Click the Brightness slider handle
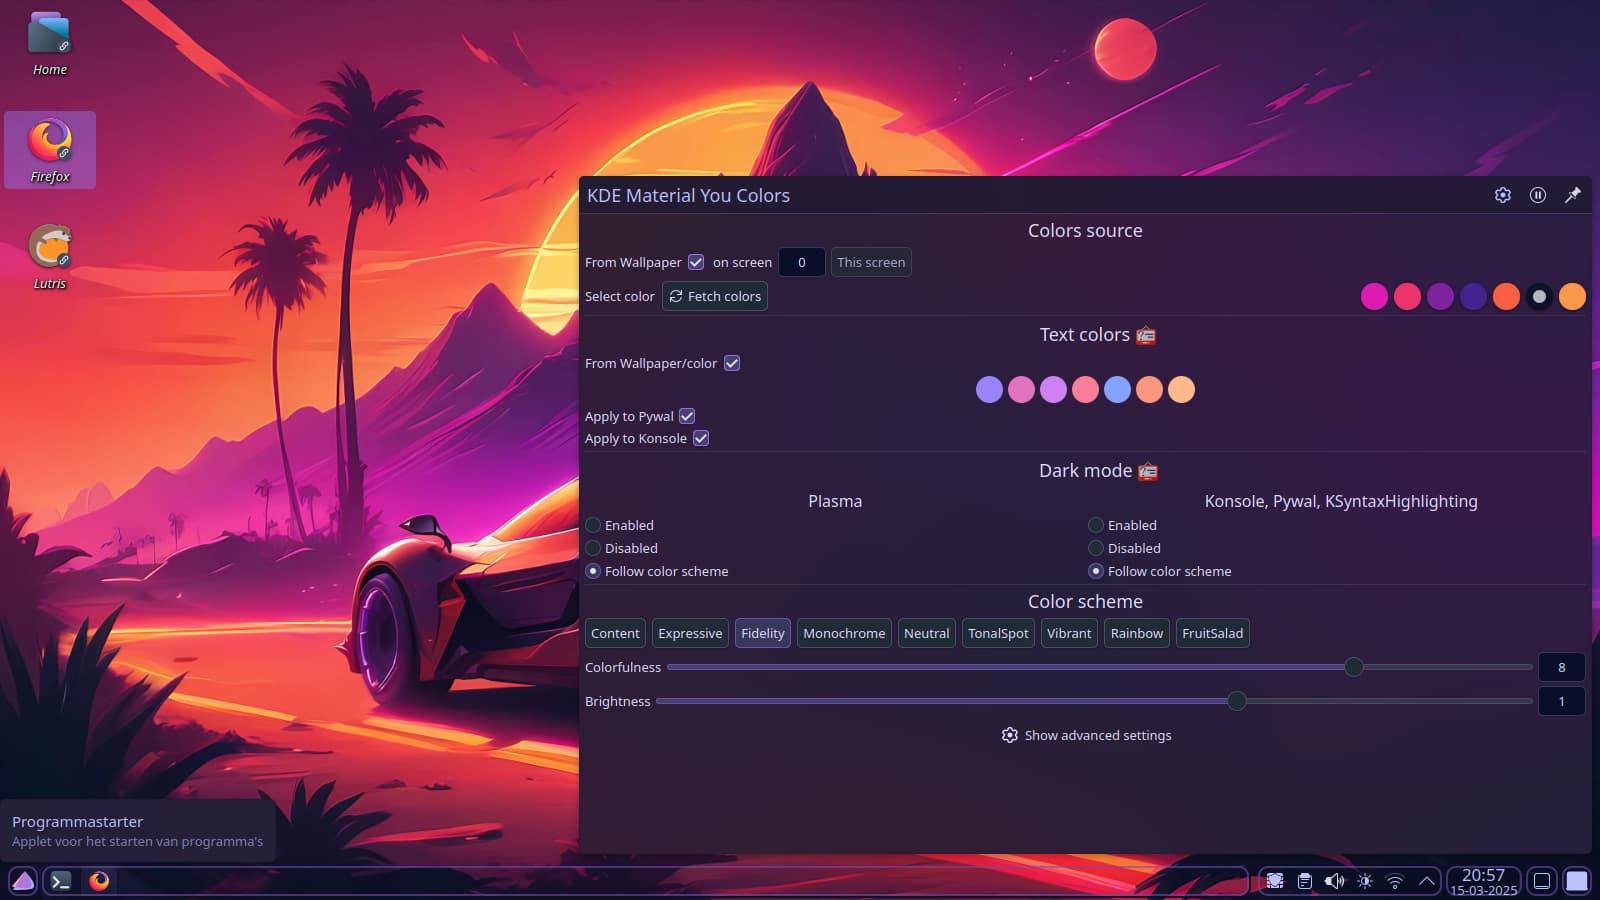1600x900 pixels. [1237, 701]
